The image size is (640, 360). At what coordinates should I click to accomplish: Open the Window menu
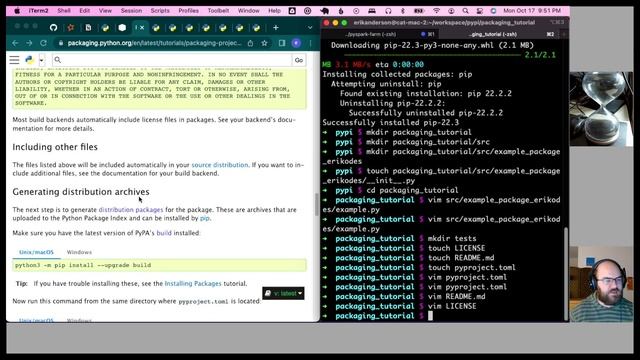pos(249,11)
